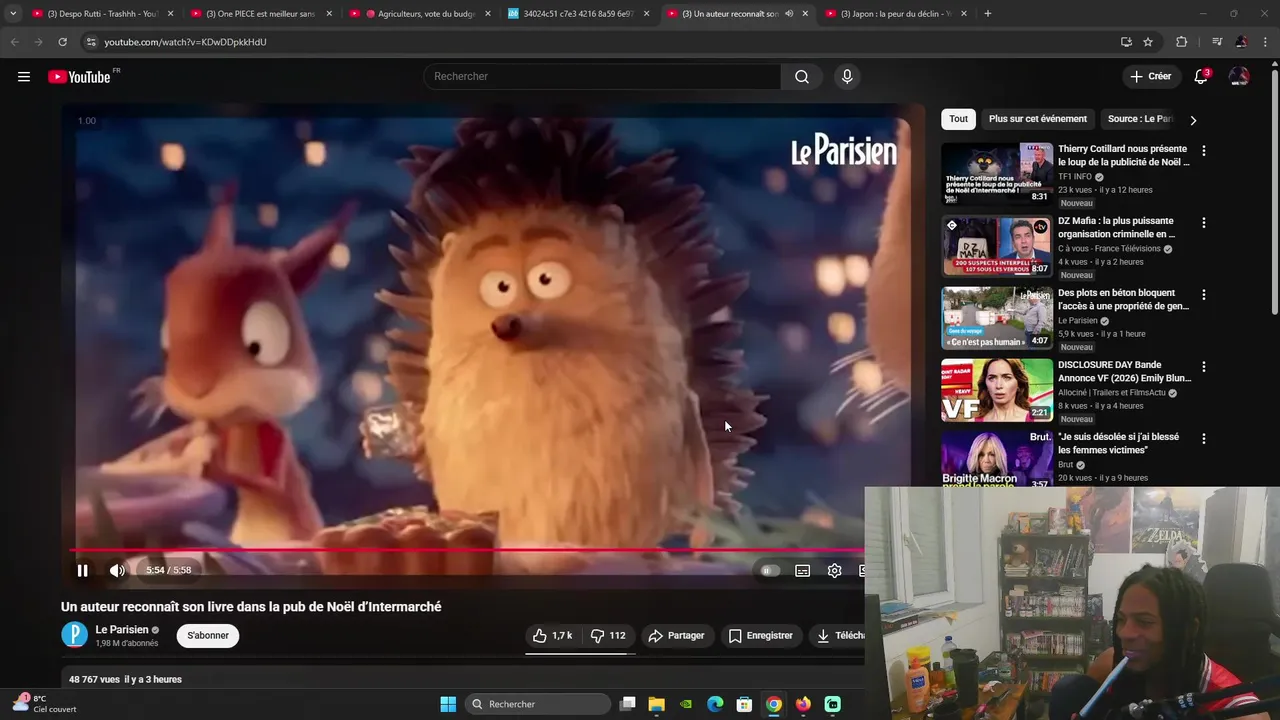The width and height of the screenshot is (1280, 720).
Task: Open YouTube hamburger guide menu
Action: pos(24,76)
